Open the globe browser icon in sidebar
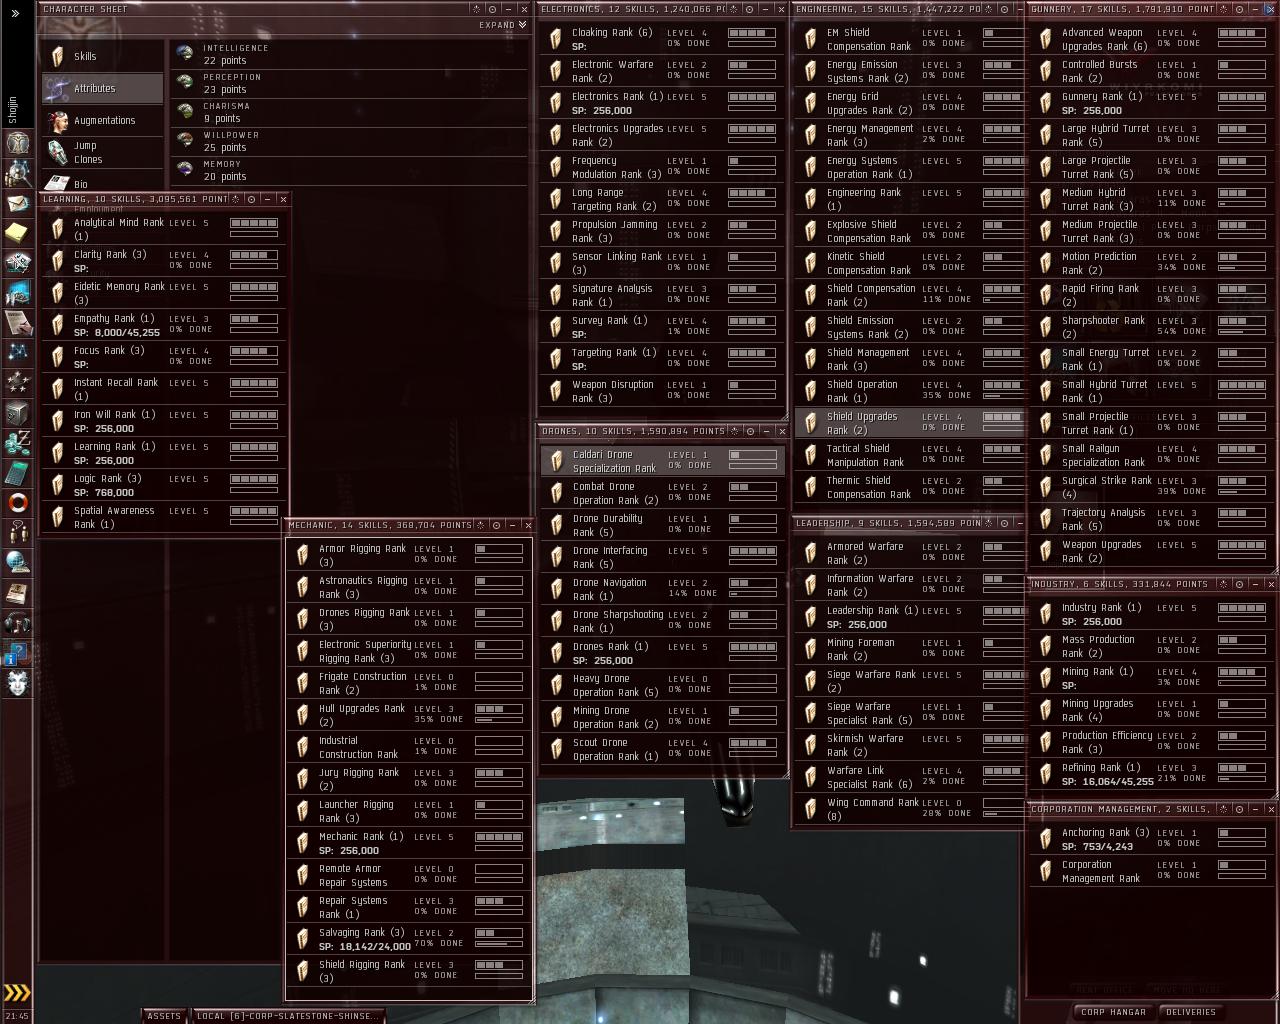 (x=17, y=563)
